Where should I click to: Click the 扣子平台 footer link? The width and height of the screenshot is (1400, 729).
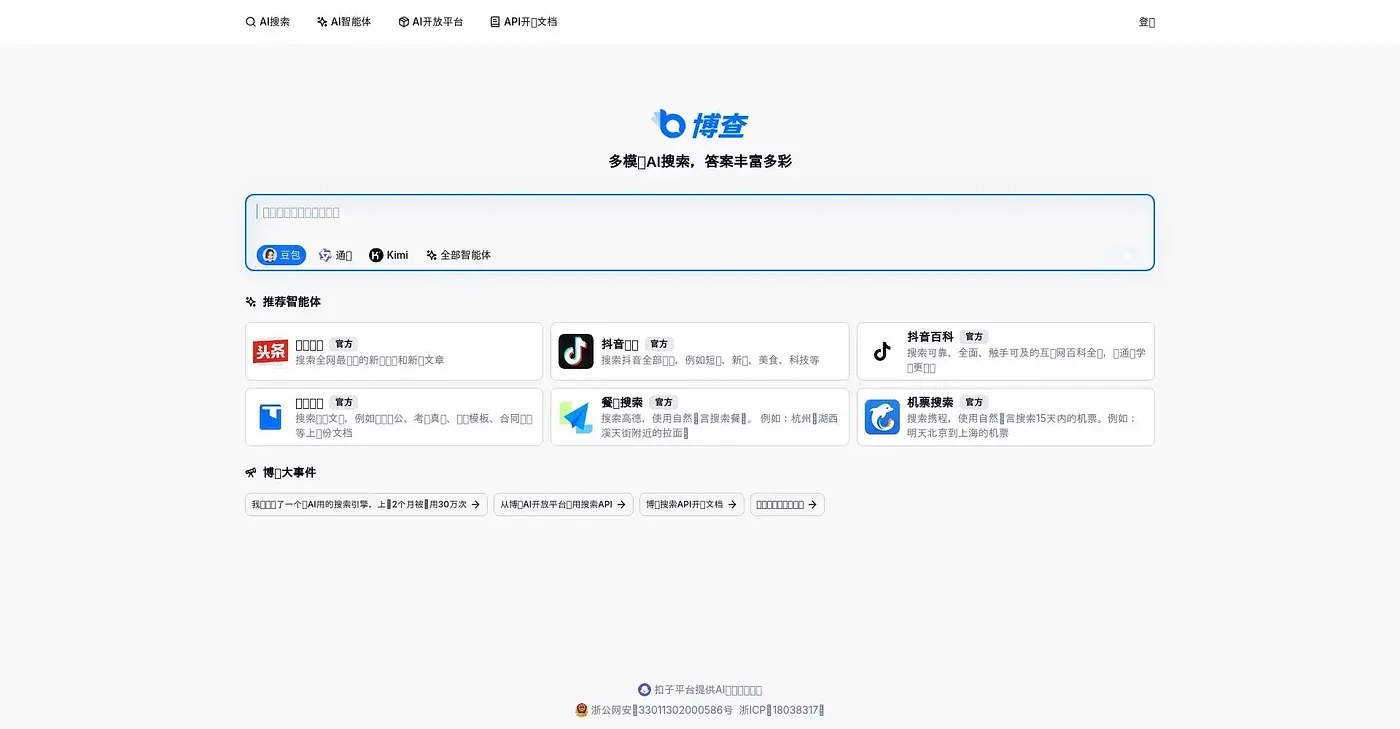(x=700, y=690)
